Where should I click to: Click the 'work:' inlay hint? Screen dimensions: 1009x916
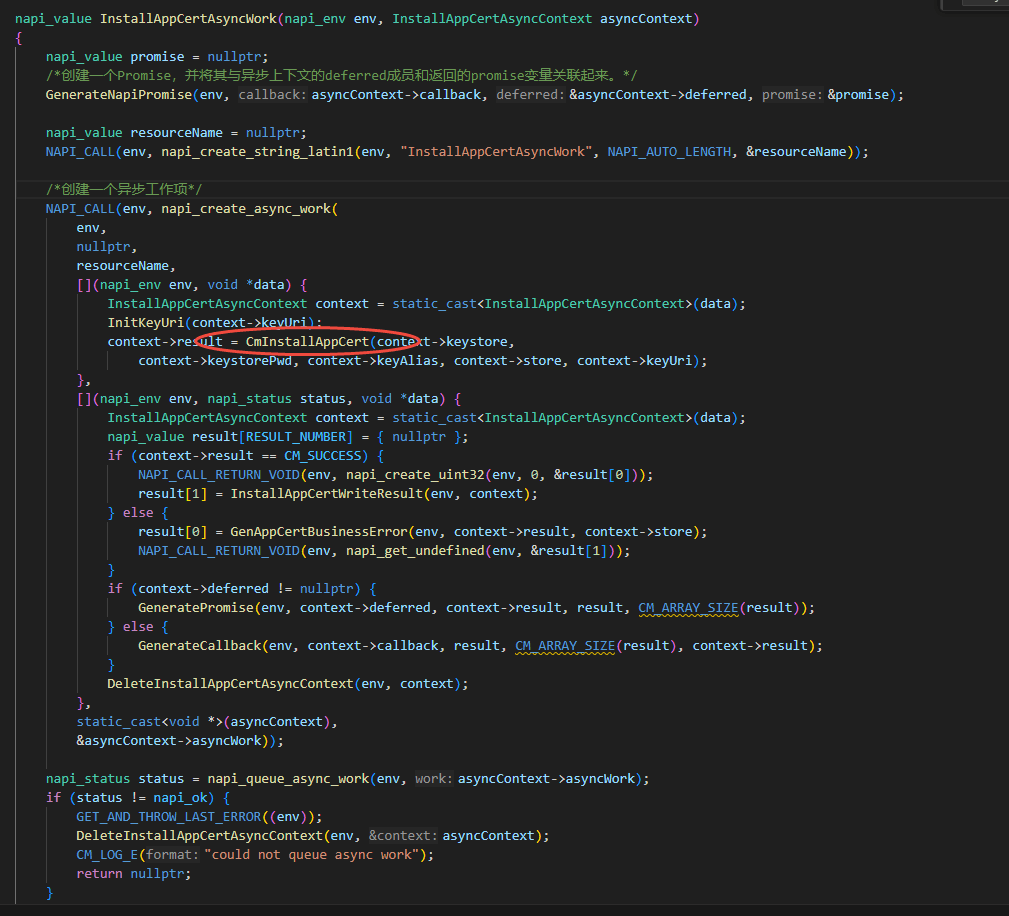coord(434,779)
